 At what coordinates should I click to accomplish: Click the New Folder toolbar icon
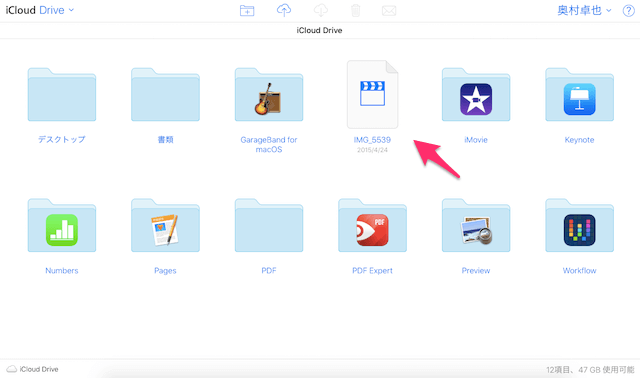pos(247,11)
